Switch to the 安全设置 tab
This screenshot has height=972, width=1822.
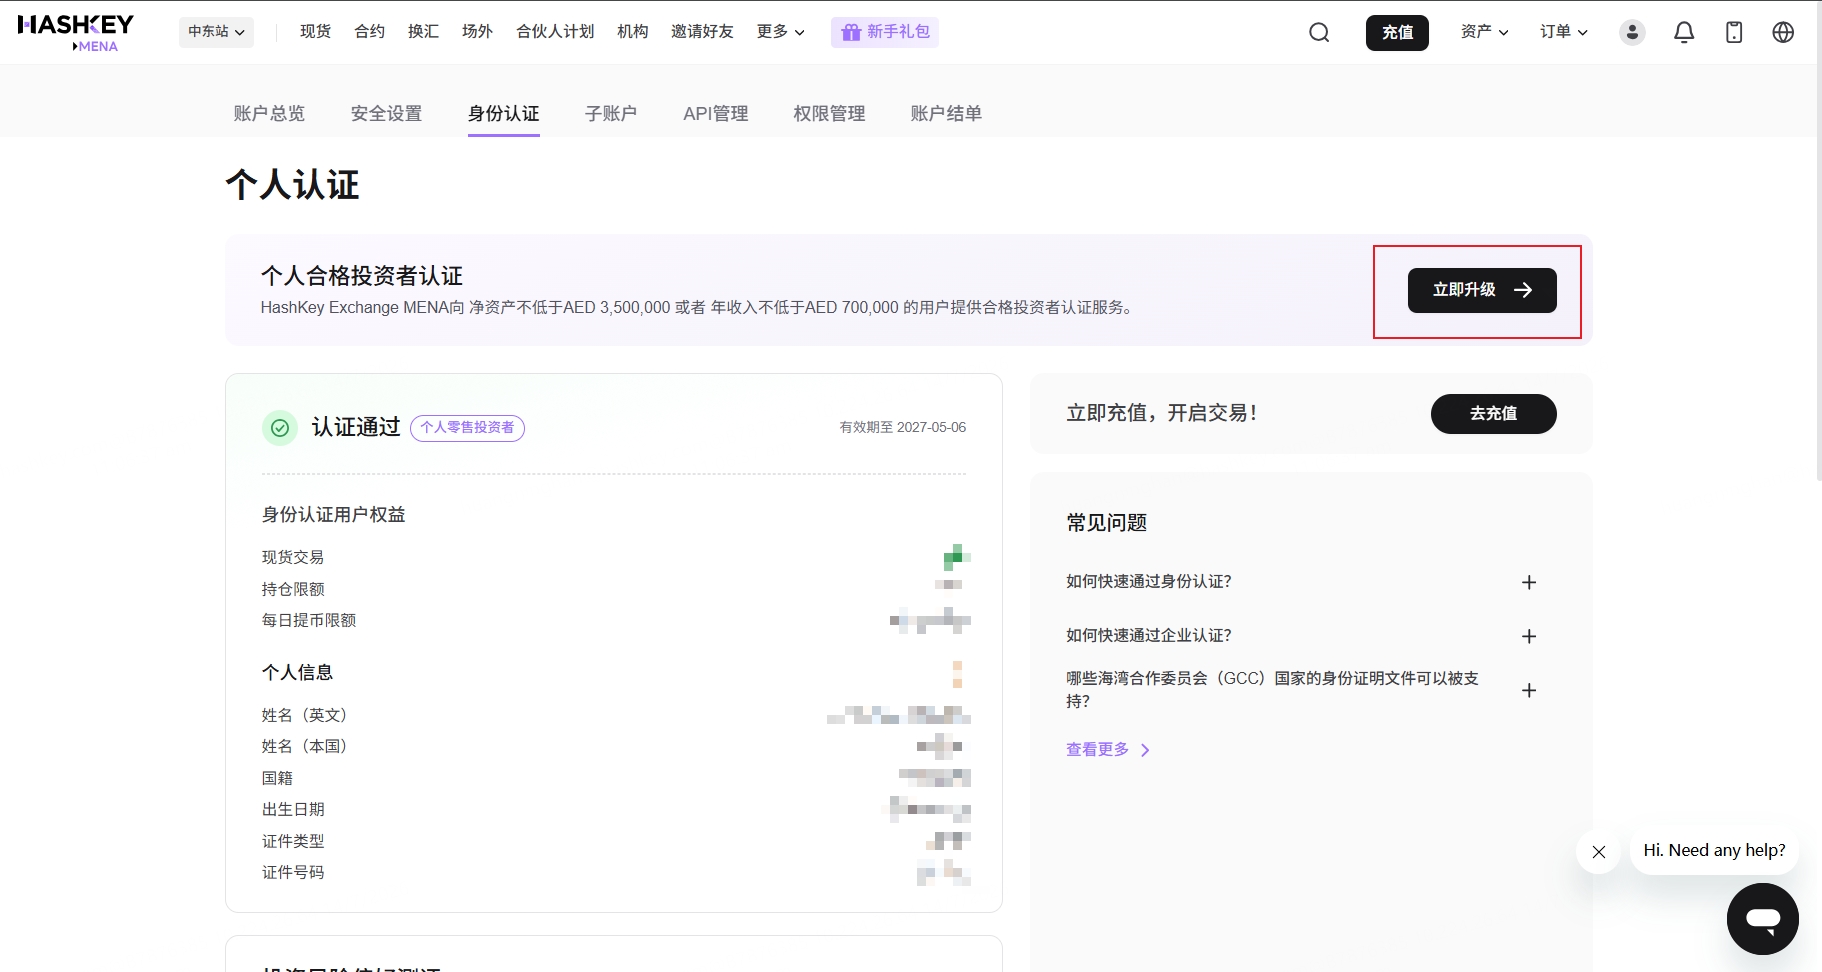(x=387, y=114)
